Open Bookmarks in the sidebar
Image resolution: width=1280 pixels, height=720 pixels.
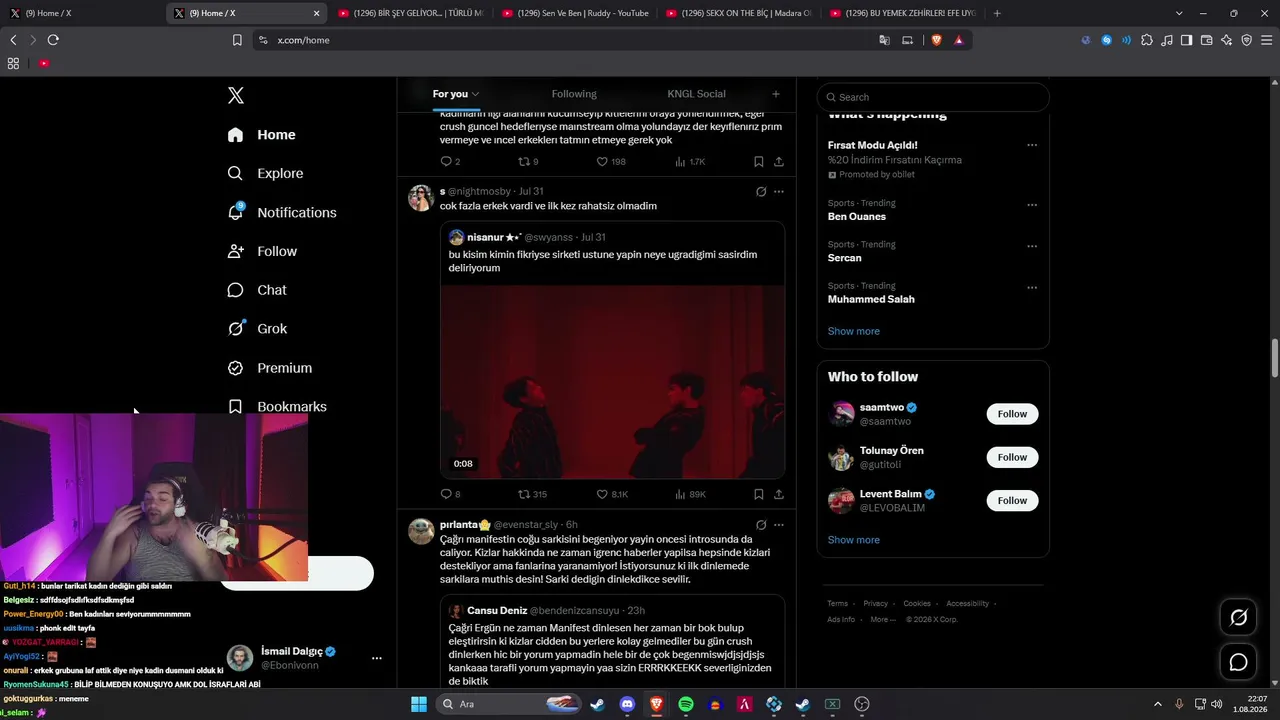(277, 407)
